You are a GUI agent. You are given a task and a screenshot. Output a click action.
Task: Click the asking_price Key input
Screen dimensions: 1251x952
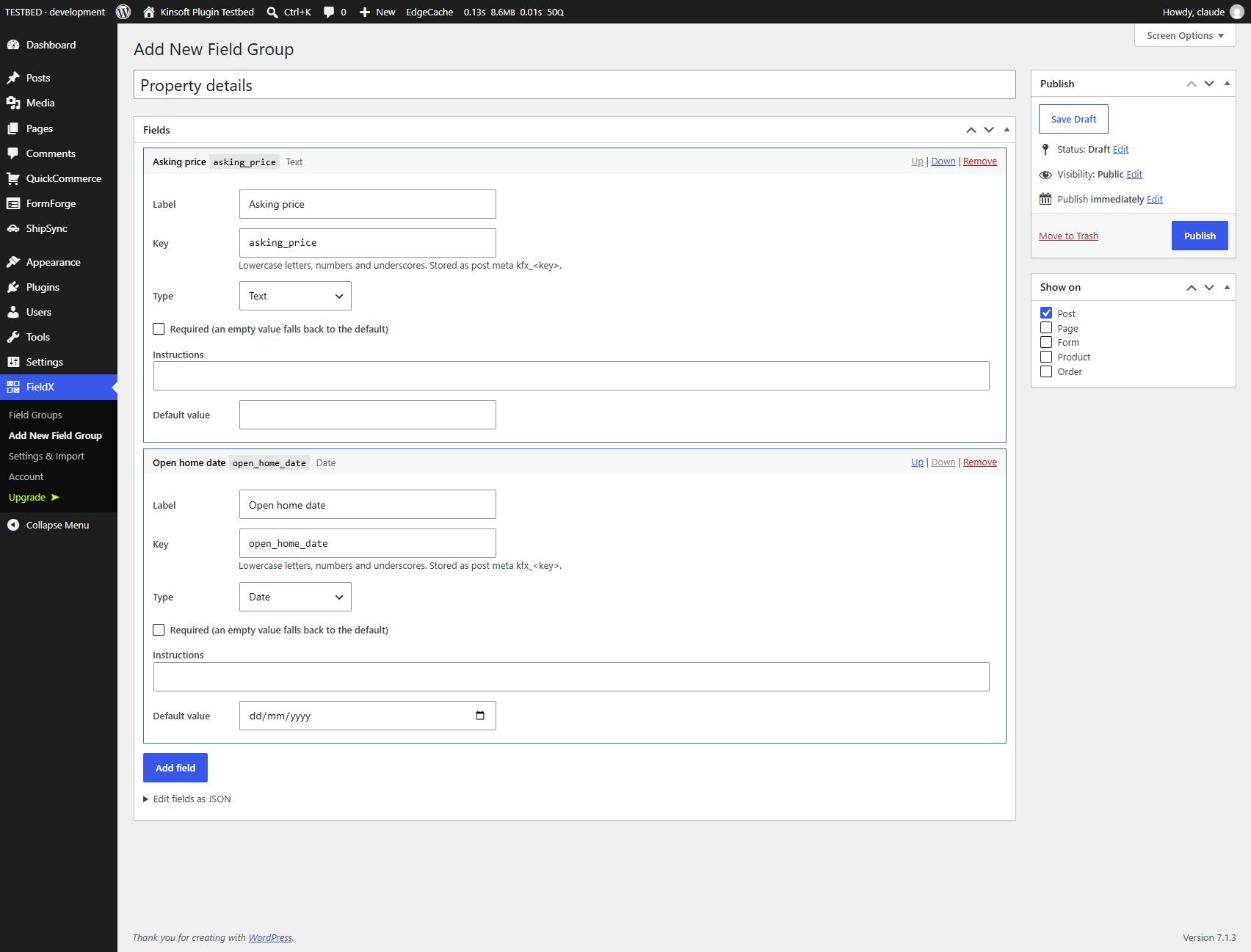point(367,243)
